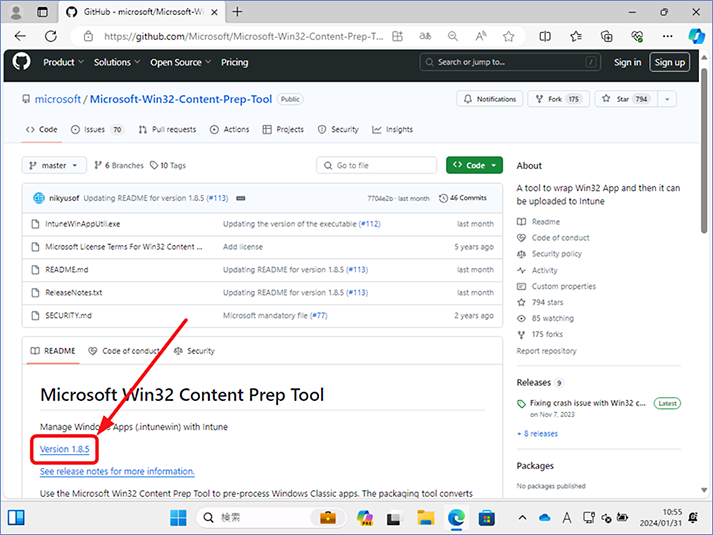713x535 pixels.
Task: Click the nikyusof avatar icon
Action: [x=39, y=198]
